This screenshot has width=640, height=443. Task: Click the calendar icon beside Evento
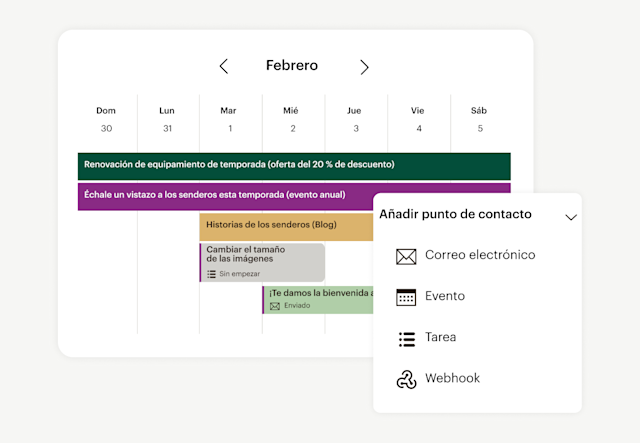pos(406,297)
